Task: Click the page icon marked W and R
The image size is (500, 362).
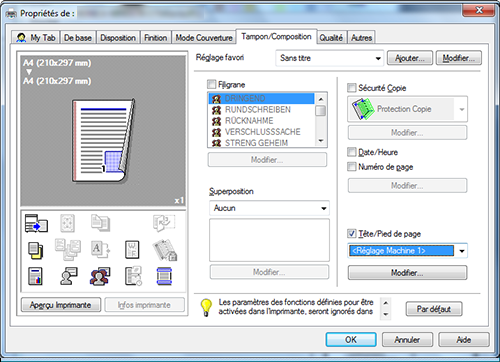Action: (x=132, y=250)
